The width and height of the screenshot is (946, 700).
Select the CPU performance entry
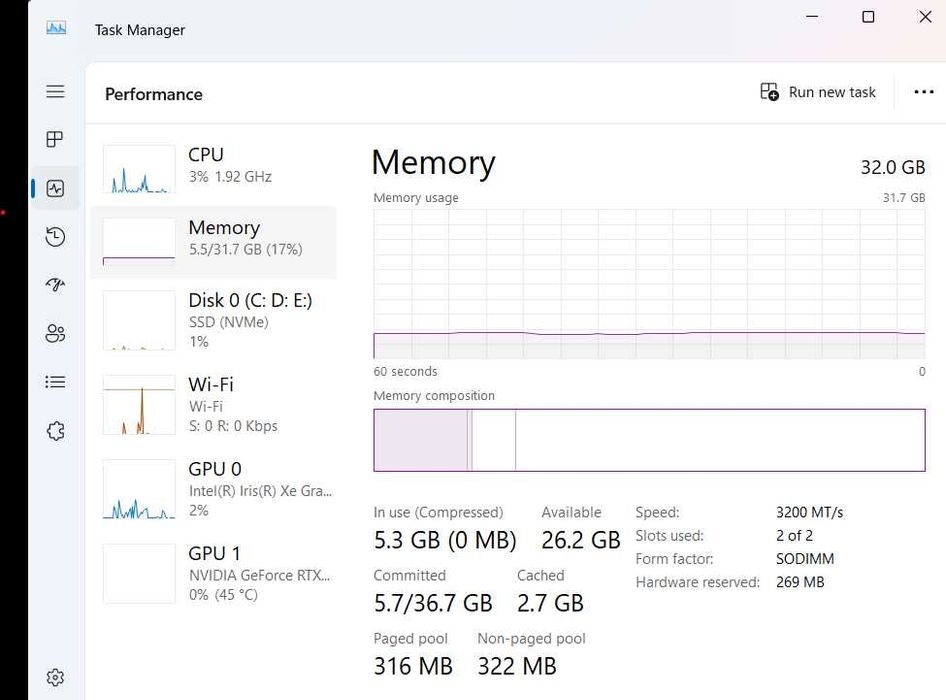pyautogui.click(x=213, y=165)
